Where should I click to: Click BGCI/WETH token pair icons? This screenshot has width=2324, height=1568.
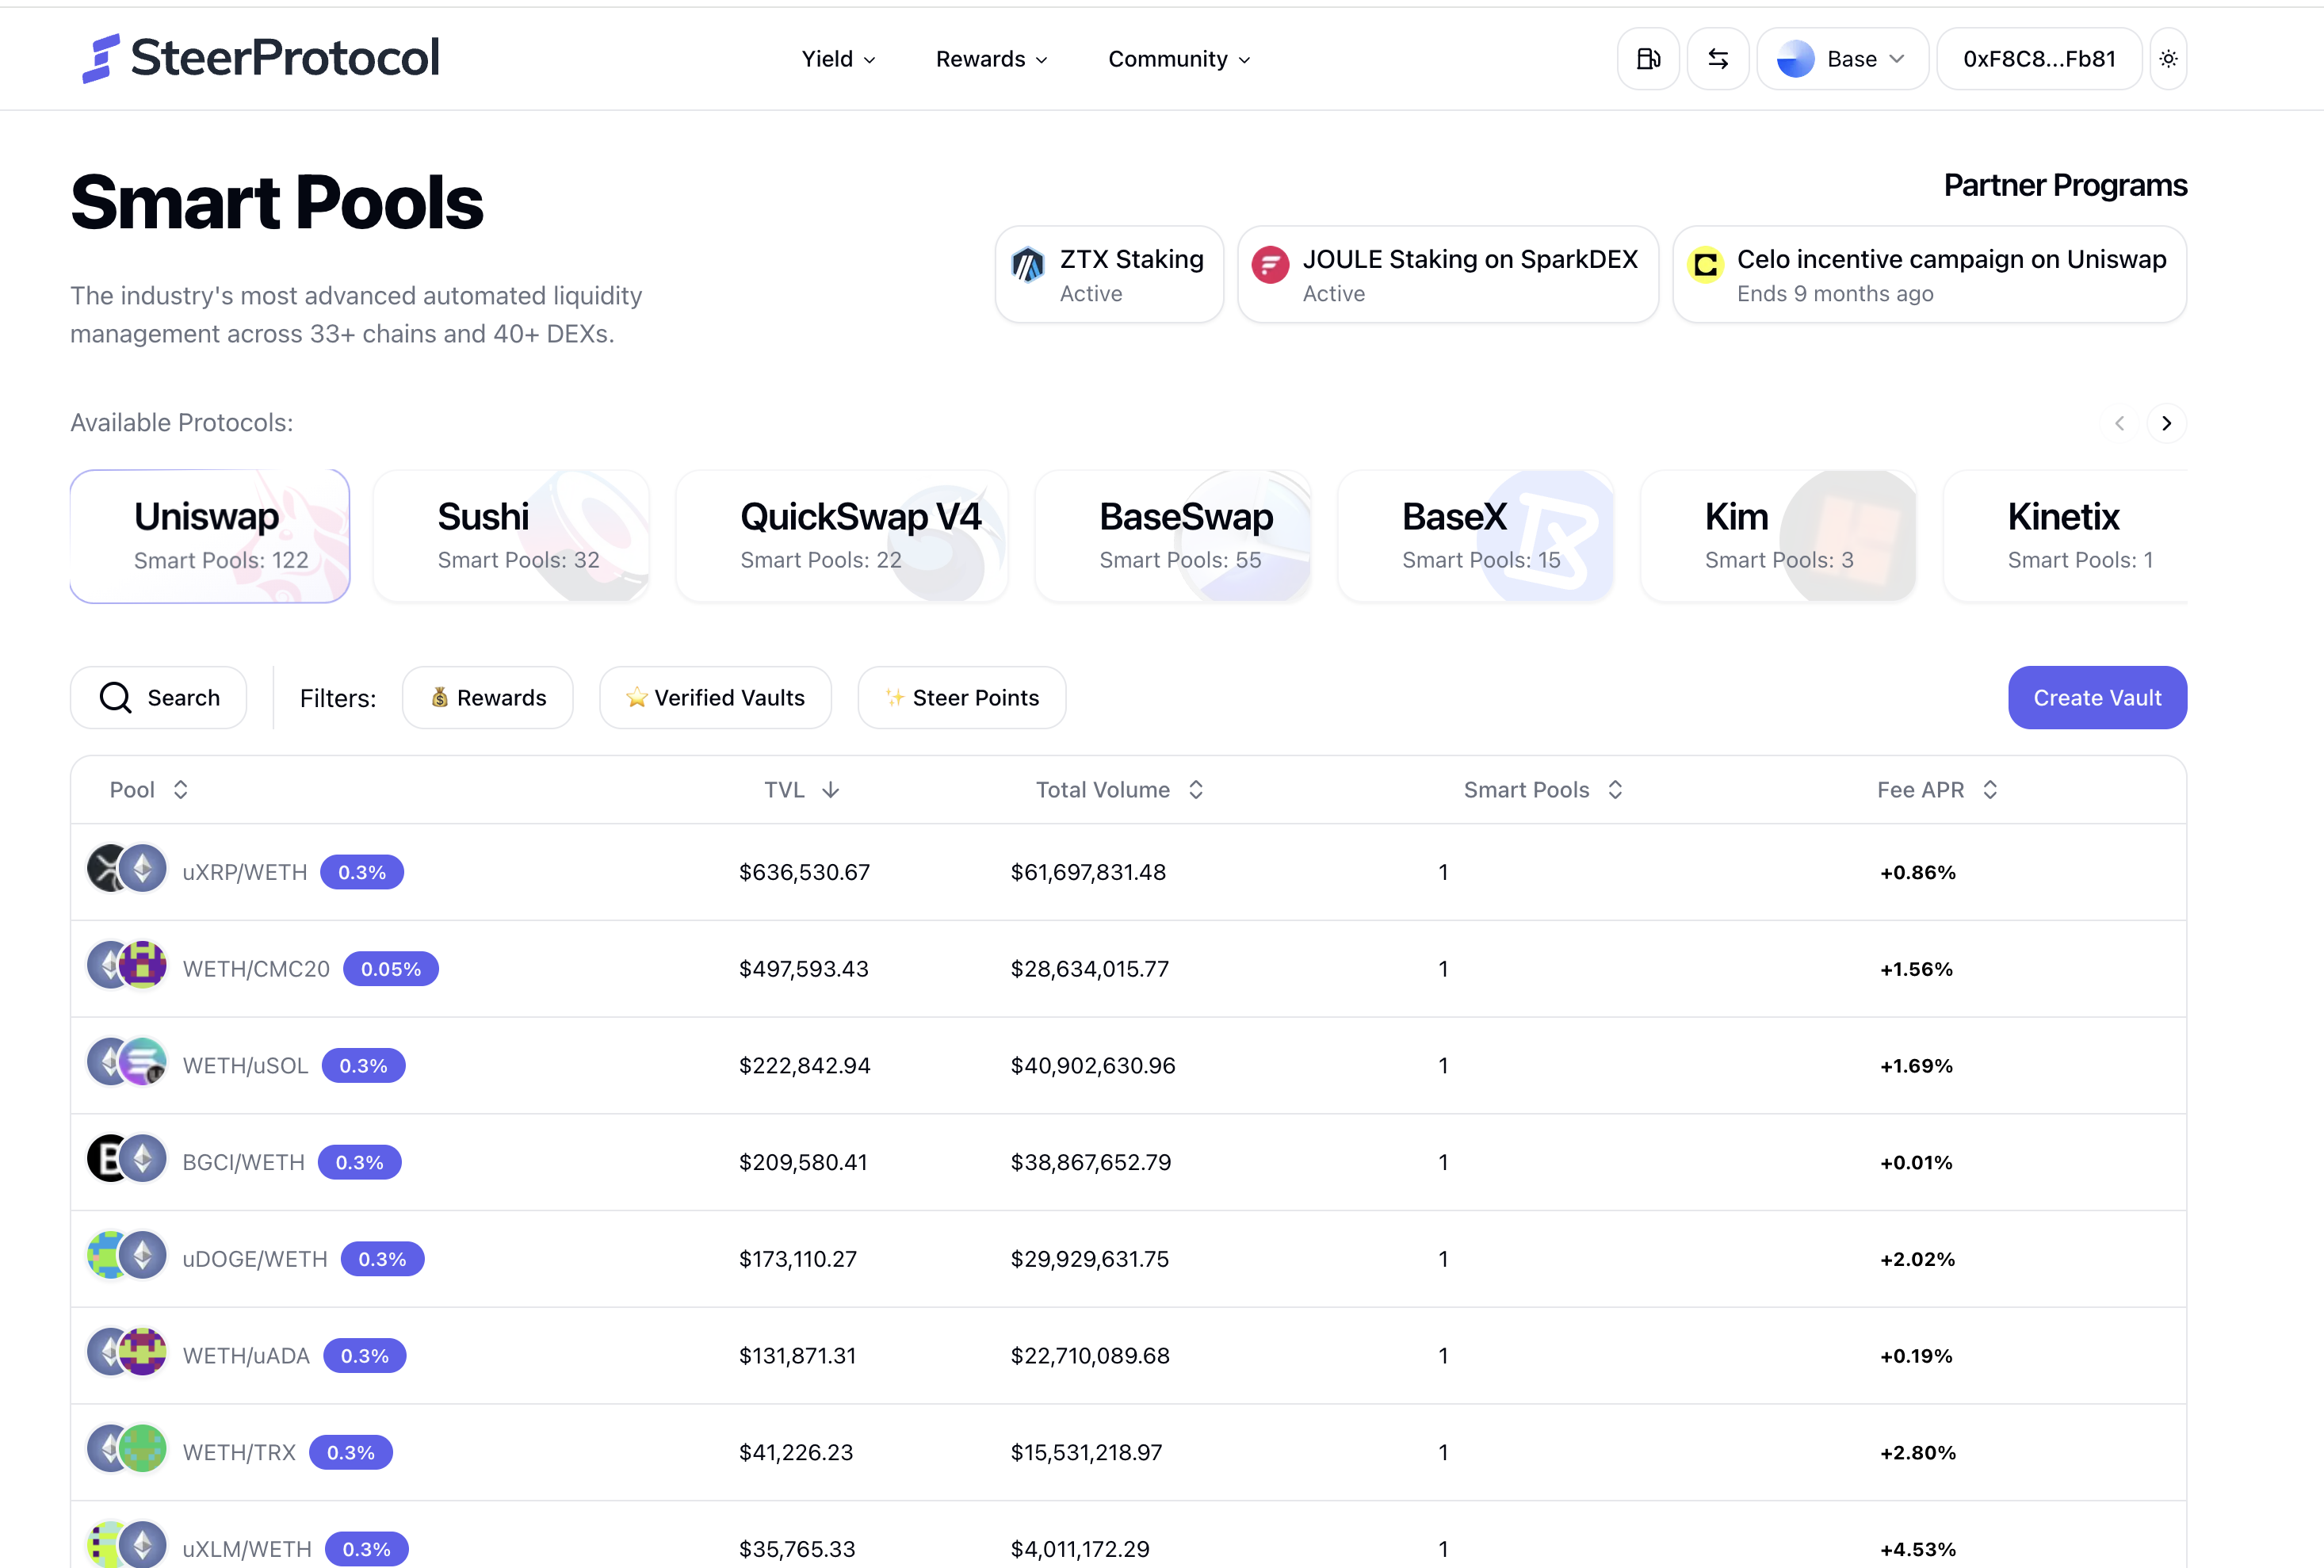pyautogui.click(x=127, y=1159)
